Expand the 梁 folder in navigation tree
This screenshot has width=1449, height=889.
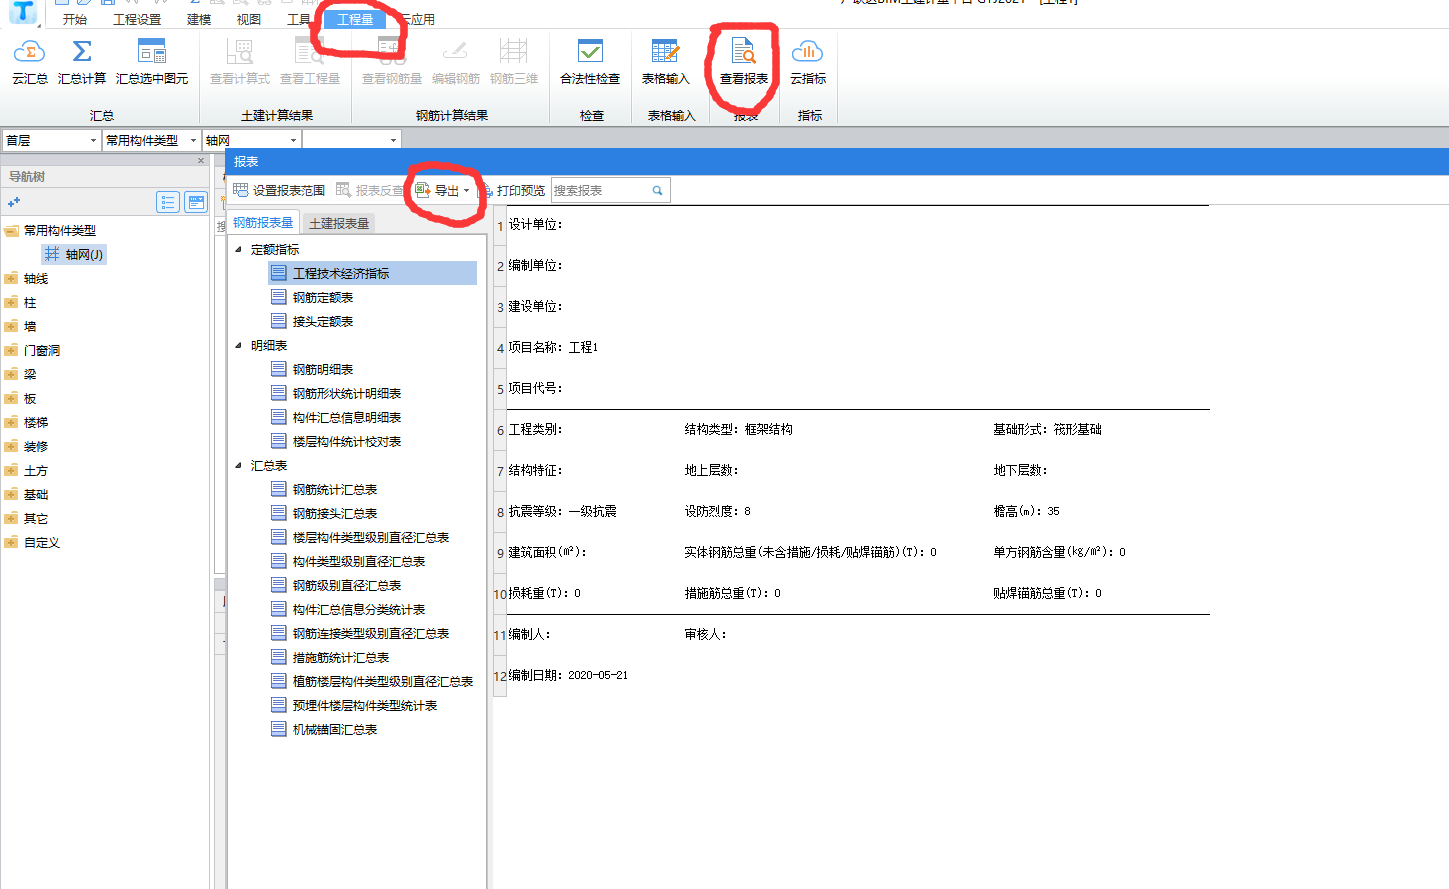(11, 374)
